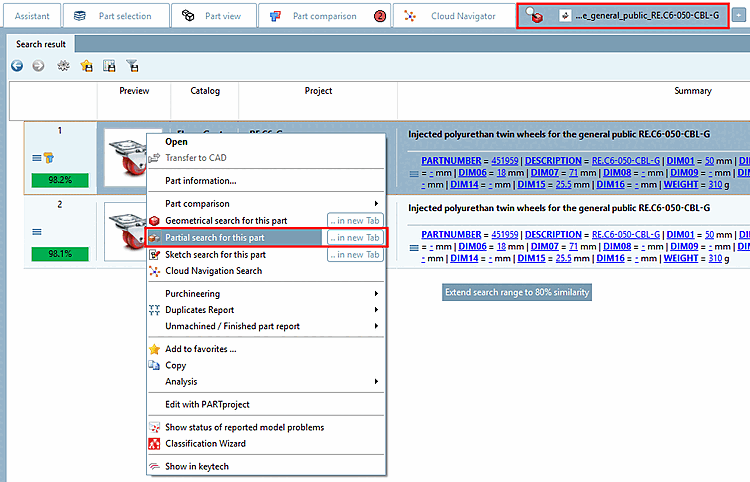Click the save search results table icon

tap(109, 66)
